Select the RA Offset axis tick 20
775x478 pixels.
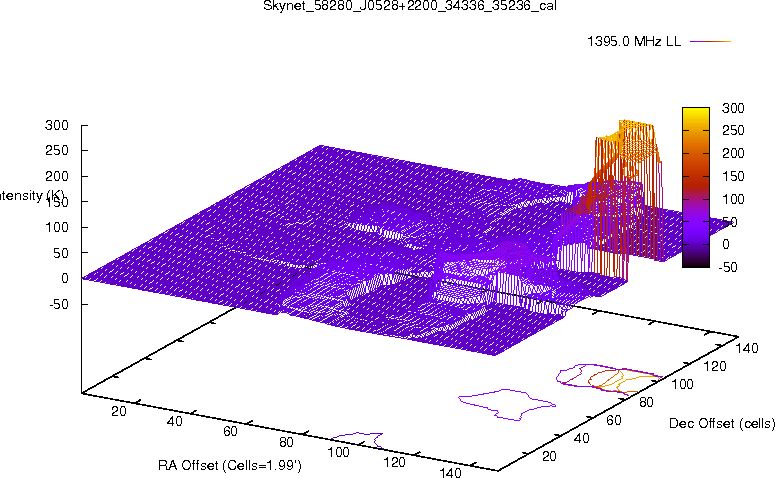[x=119, y=411]
